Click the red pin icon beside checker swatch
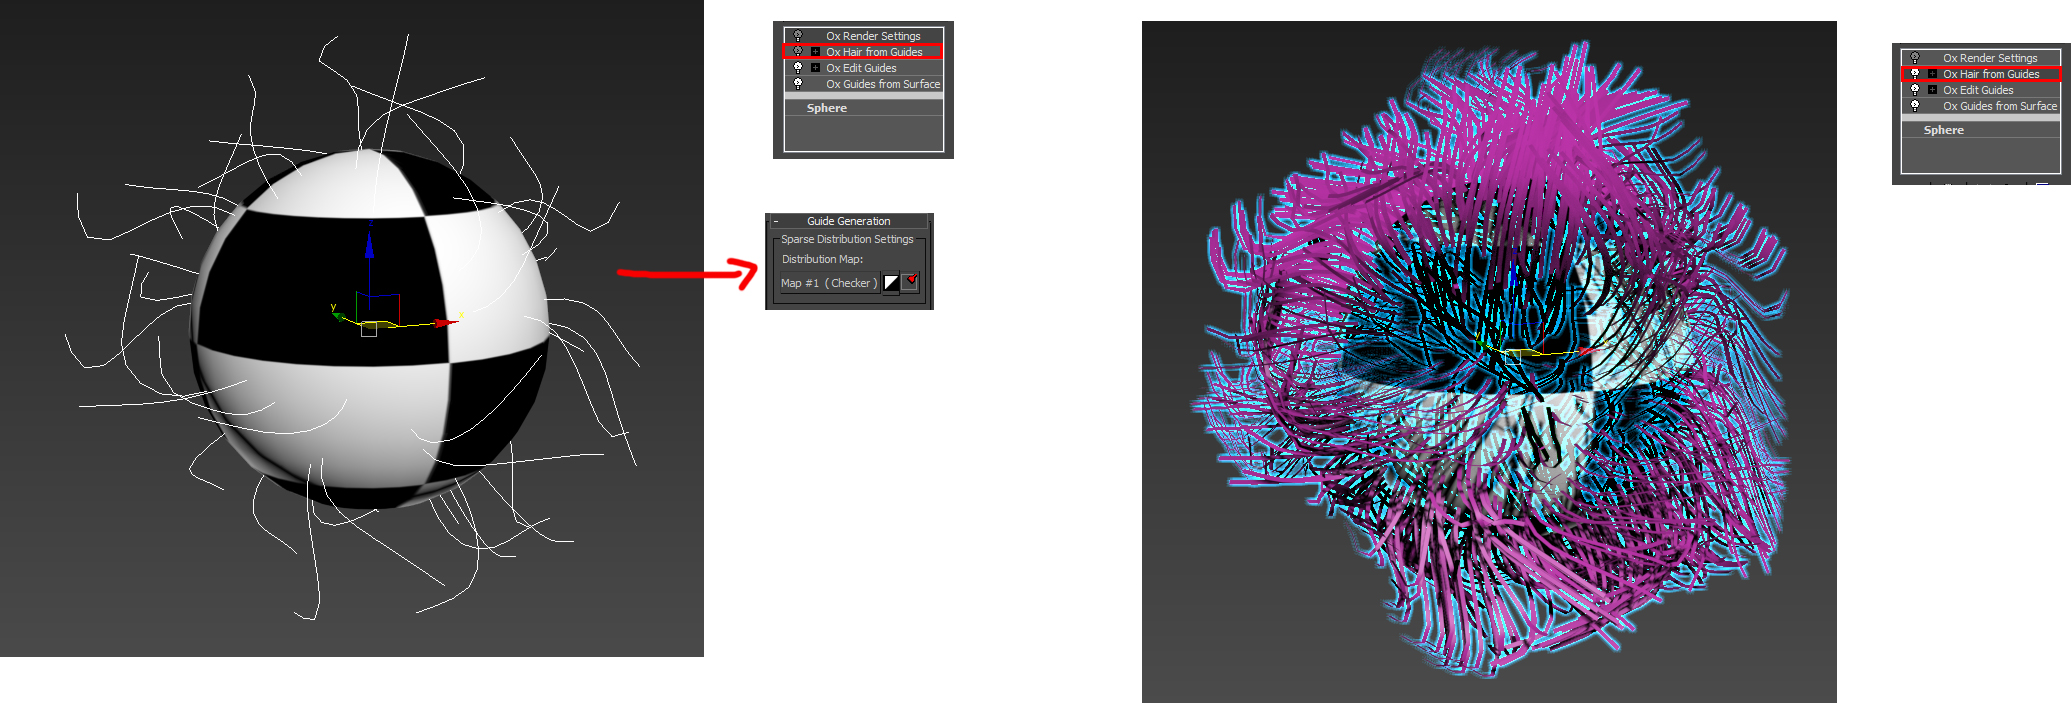This screenshot has height=703, width=2071. coord(910,282)
